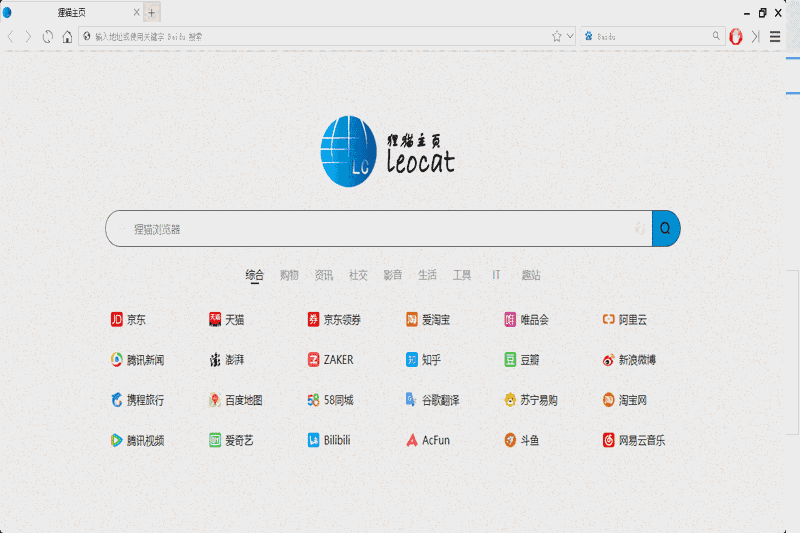Viewport: 800px width, 533px height.
Task: Click the magnifier in the Baidu search box
Action: (x=716, y=36)
